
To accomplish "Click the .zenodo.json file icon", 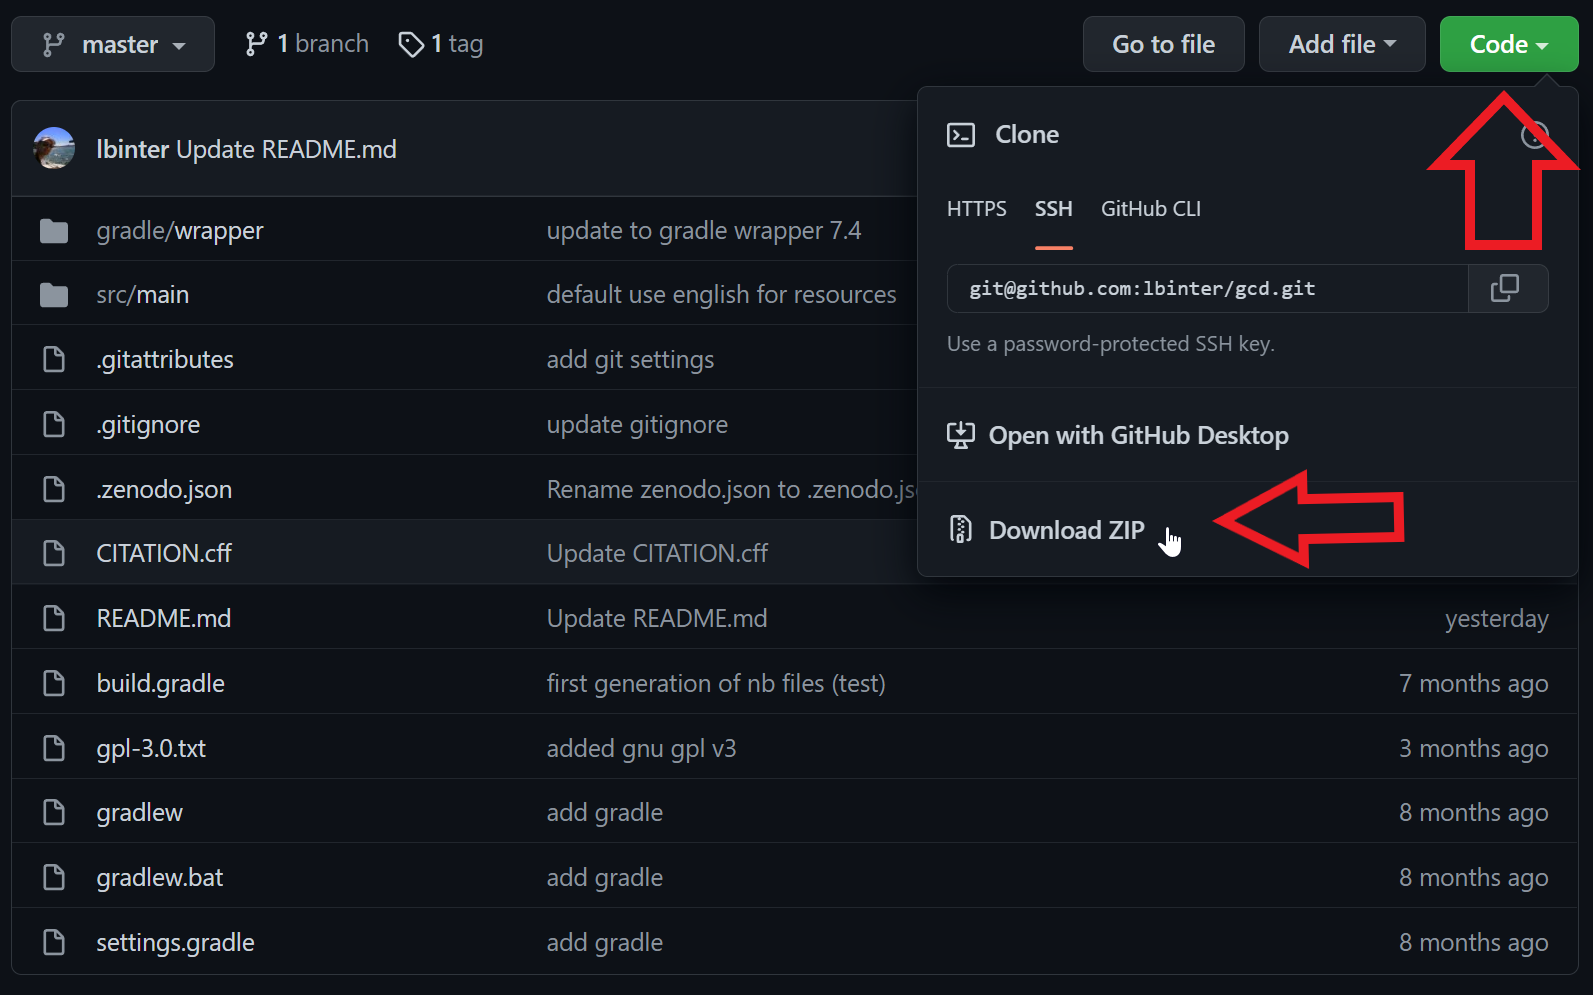I will click(54, 489).
